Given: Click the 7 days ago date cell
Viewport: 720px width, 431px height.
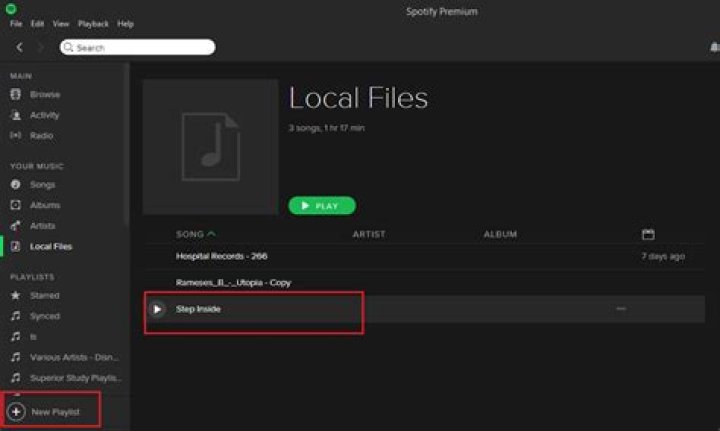Looking at the screenshot, I should coord(663,256).
